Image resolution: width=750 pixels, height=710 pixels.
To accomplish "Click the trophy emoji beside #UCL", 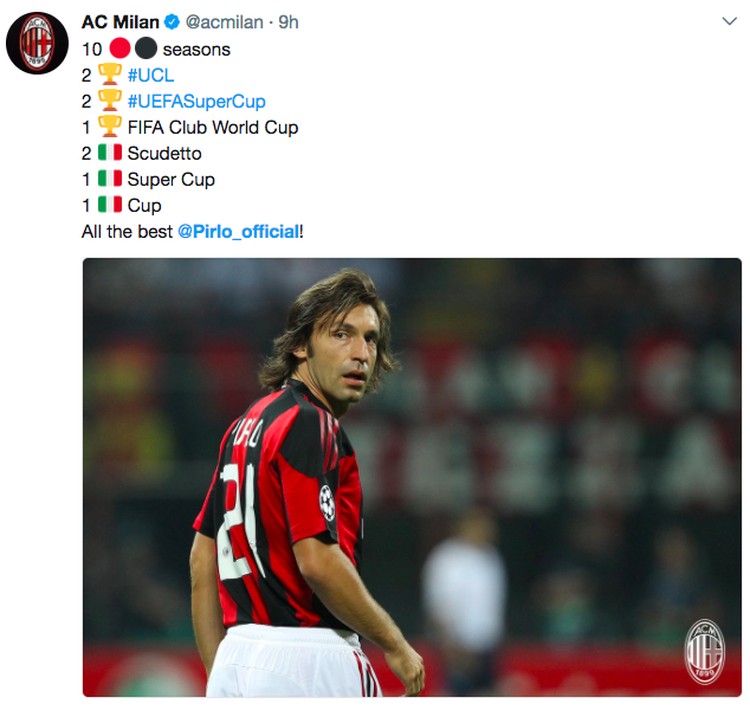I will point(110,74).
